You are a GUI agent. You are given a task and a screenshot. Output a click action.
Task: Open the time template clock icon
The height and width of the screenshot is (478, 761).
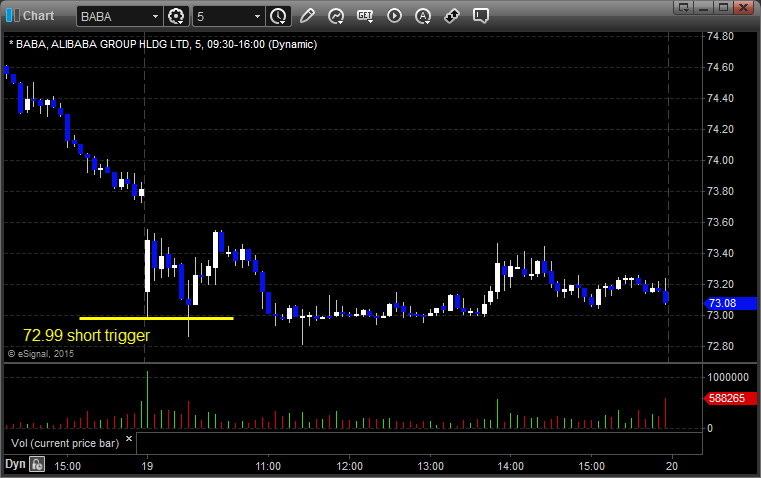tap(278, 16)
